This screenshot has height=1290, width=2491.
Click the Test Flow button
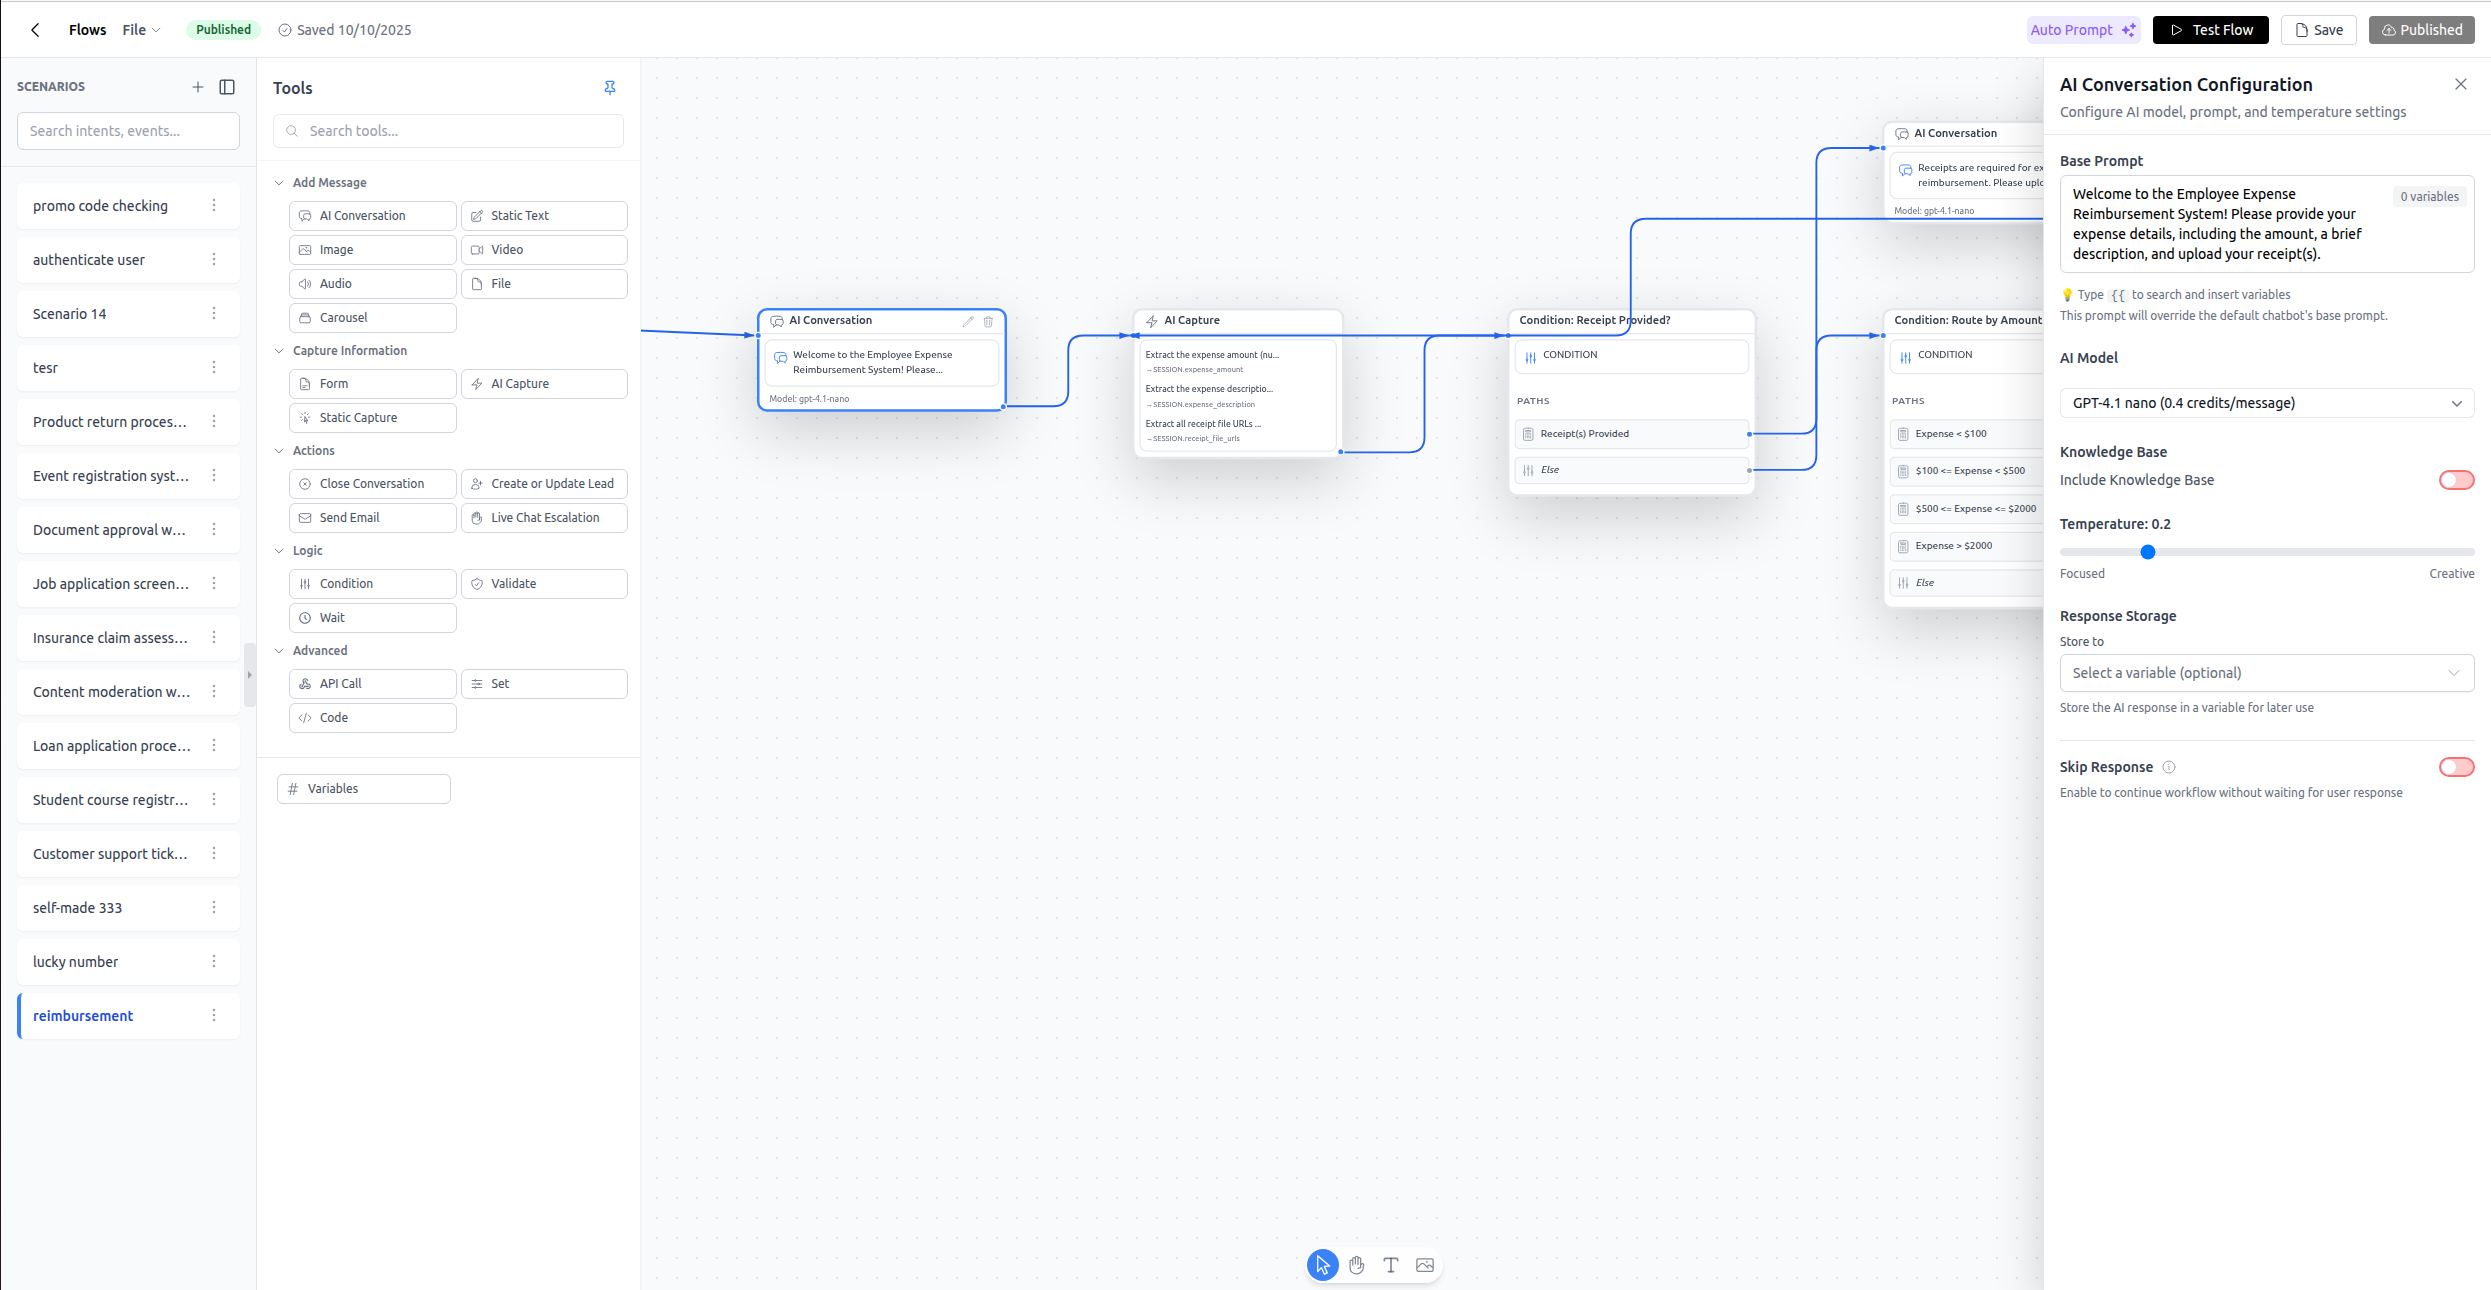(x=2210, y=30)
